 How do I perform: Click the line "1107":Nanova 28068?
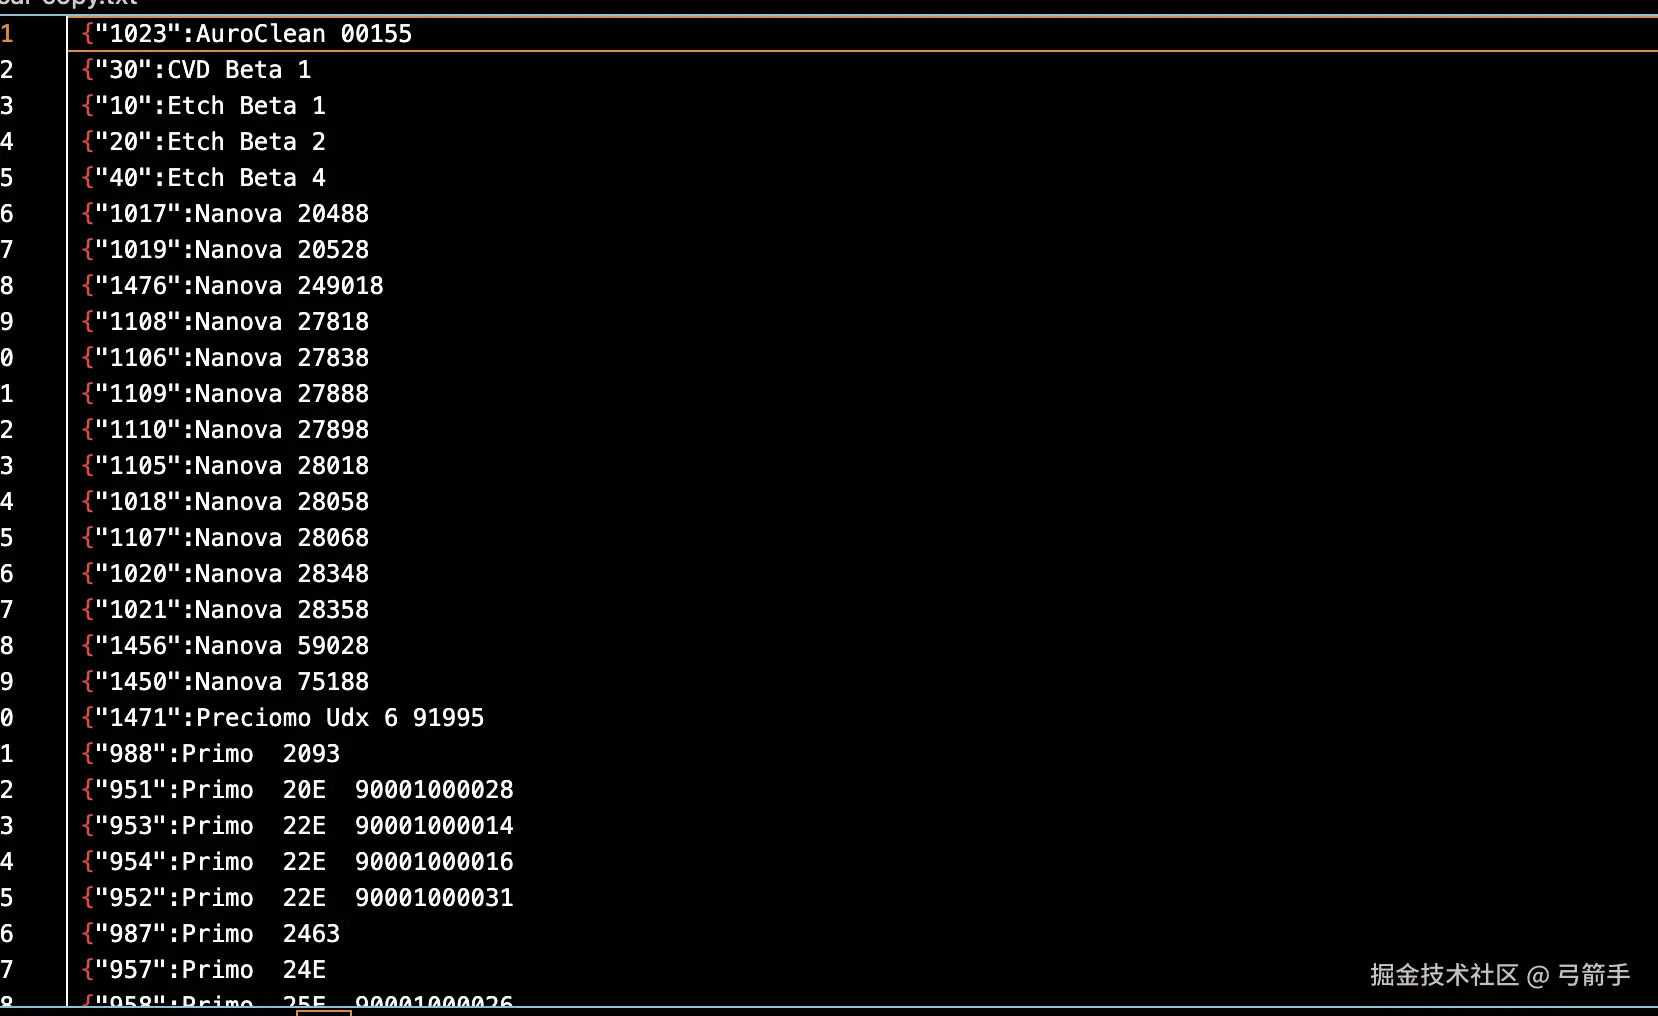(226, 538)
